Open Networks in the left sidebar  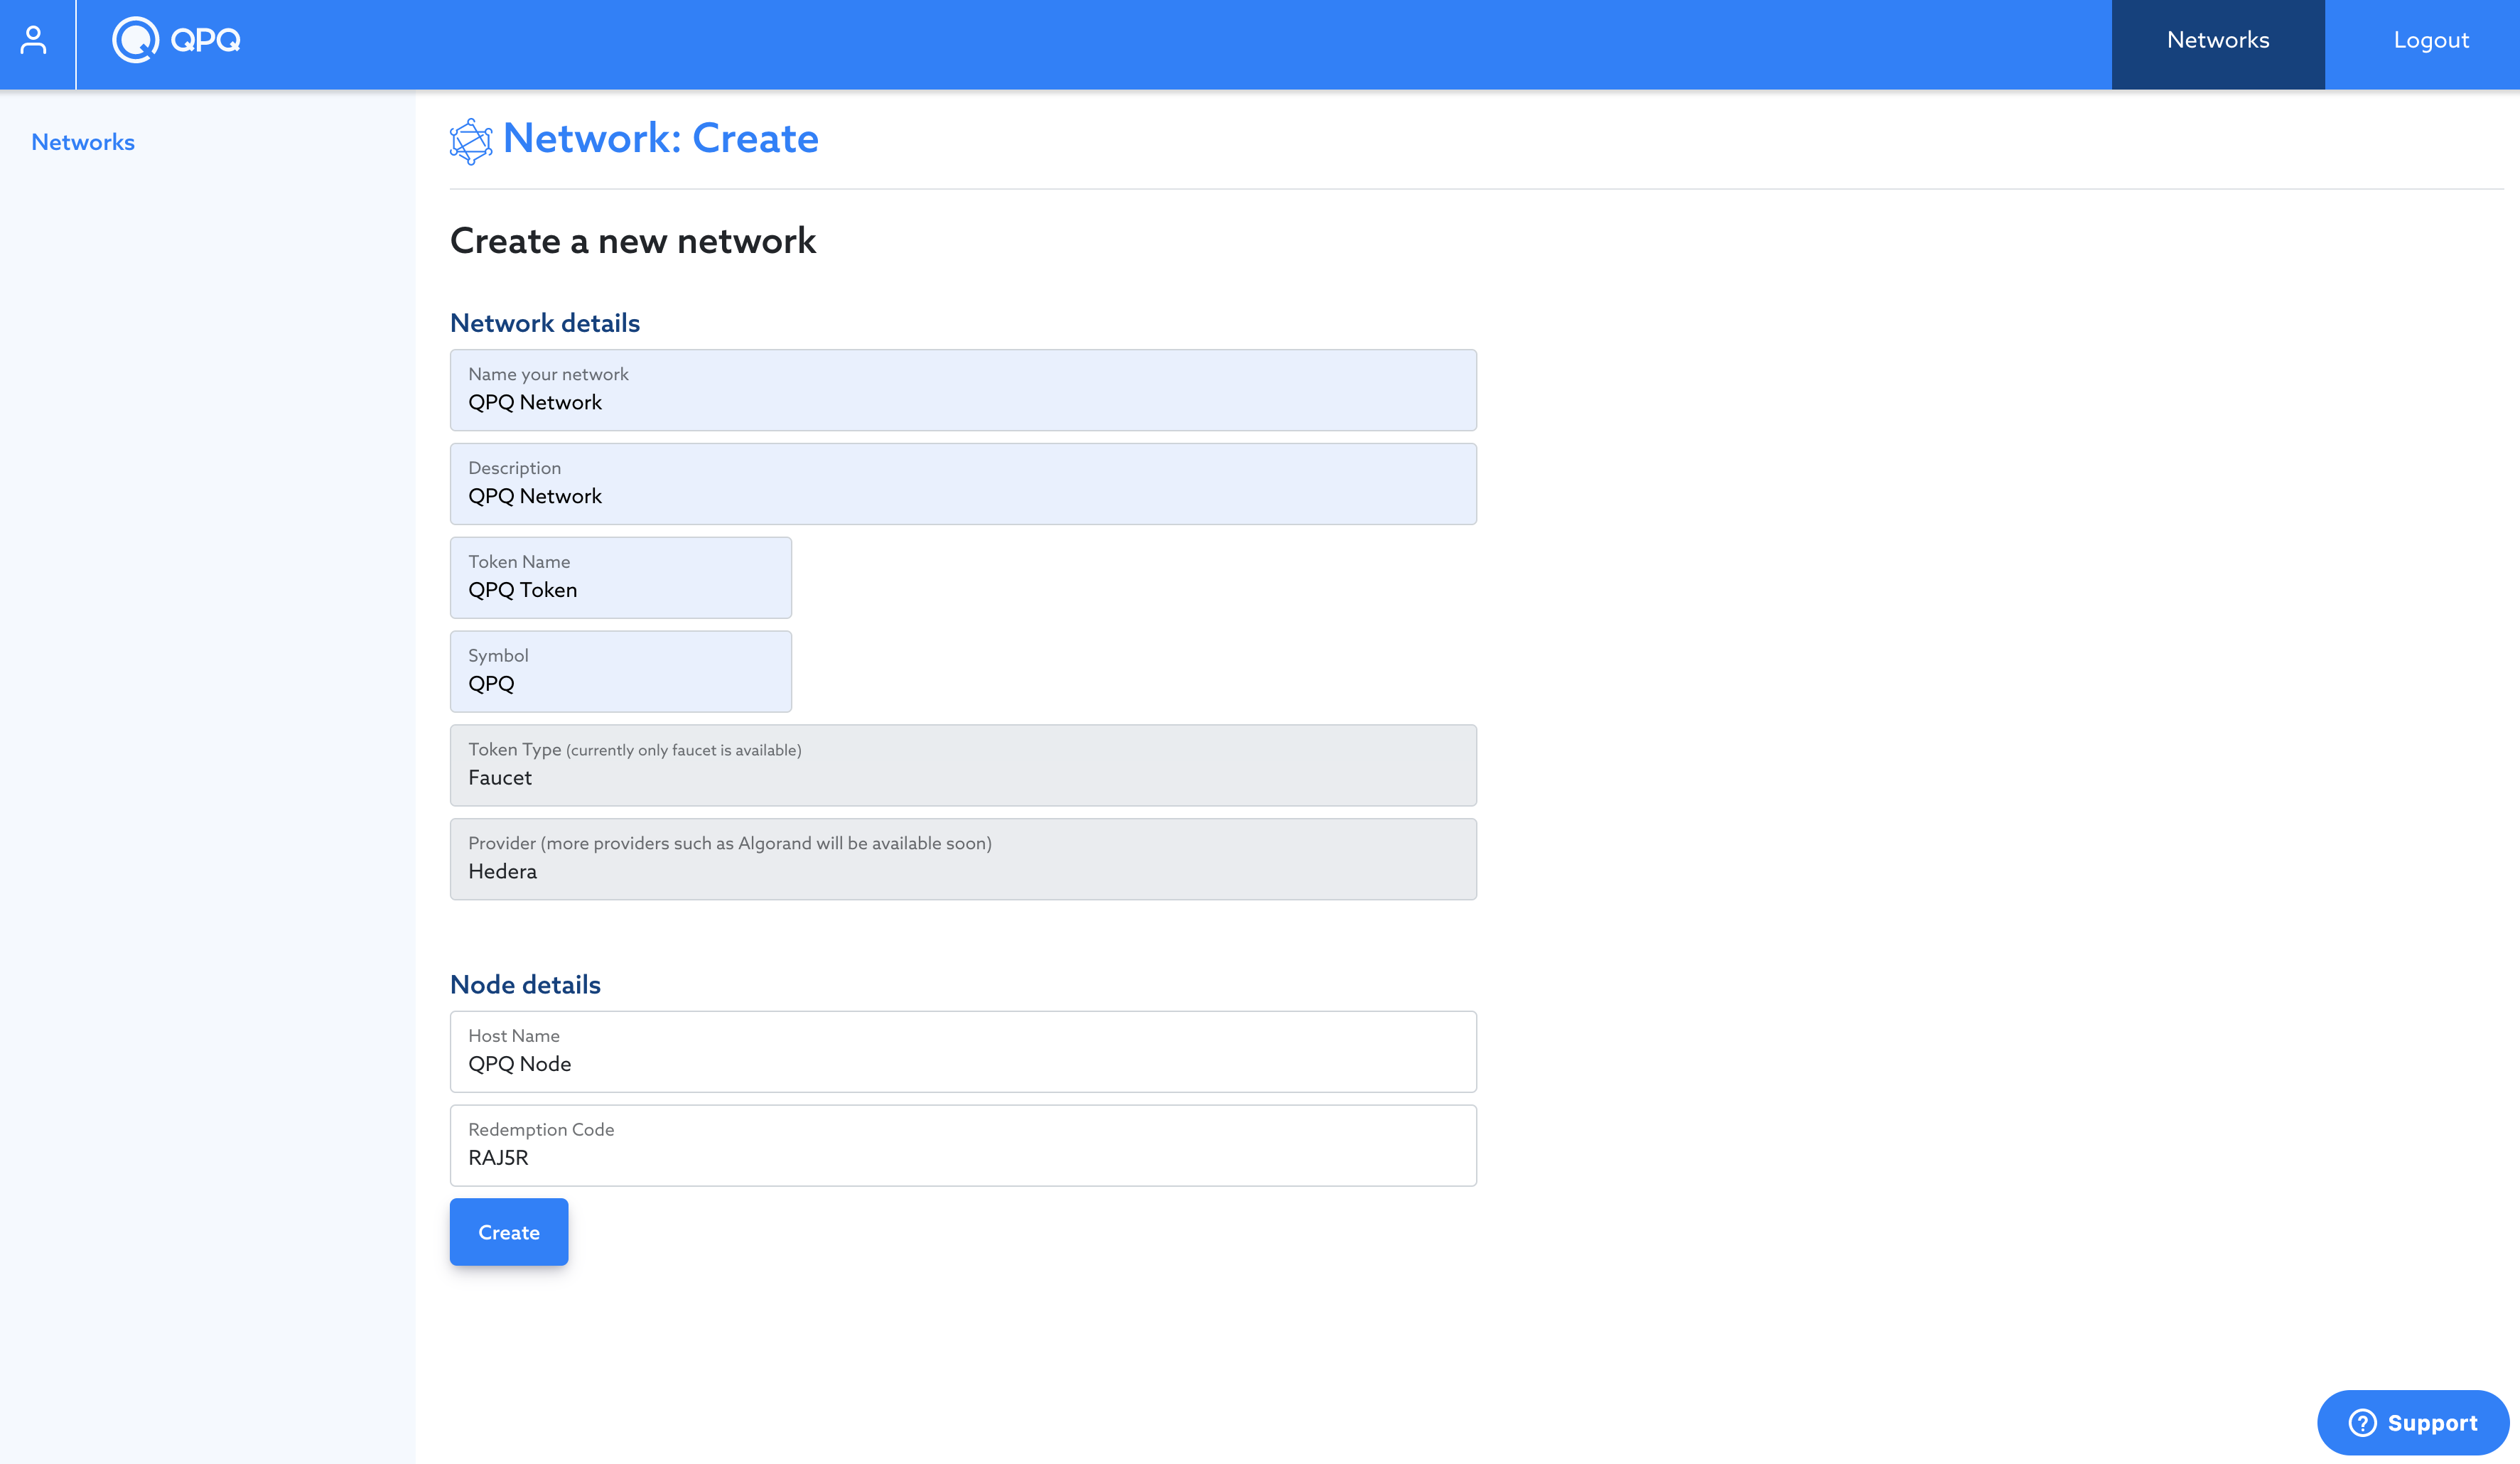(x=83, y=142)
